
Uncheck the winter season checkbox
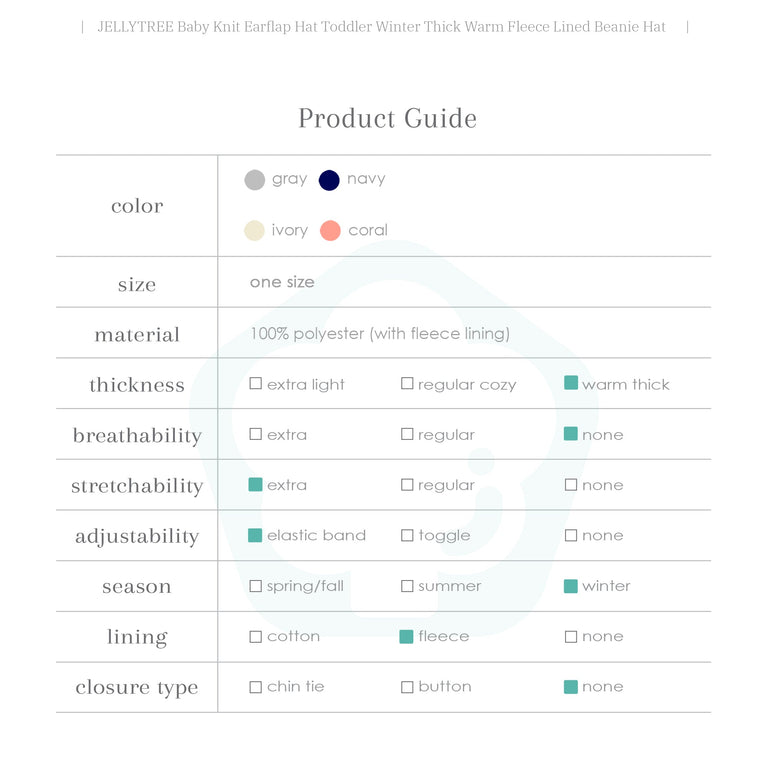[x=571, y=586]
